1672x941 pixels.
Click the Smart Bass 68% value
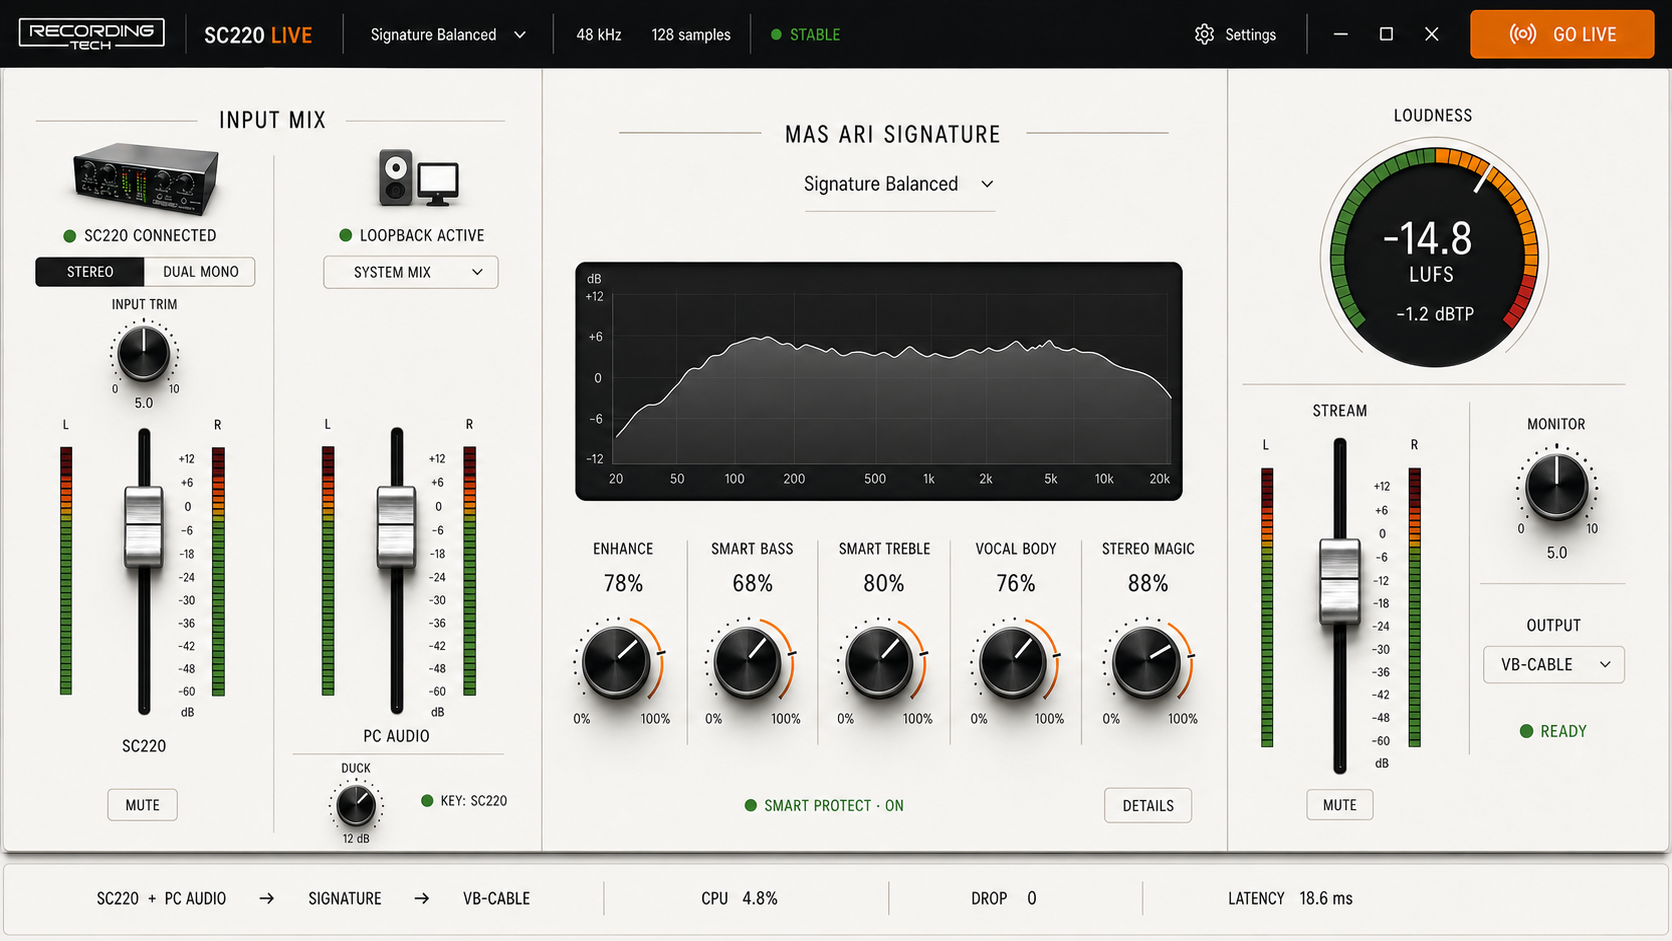[752, 583]
